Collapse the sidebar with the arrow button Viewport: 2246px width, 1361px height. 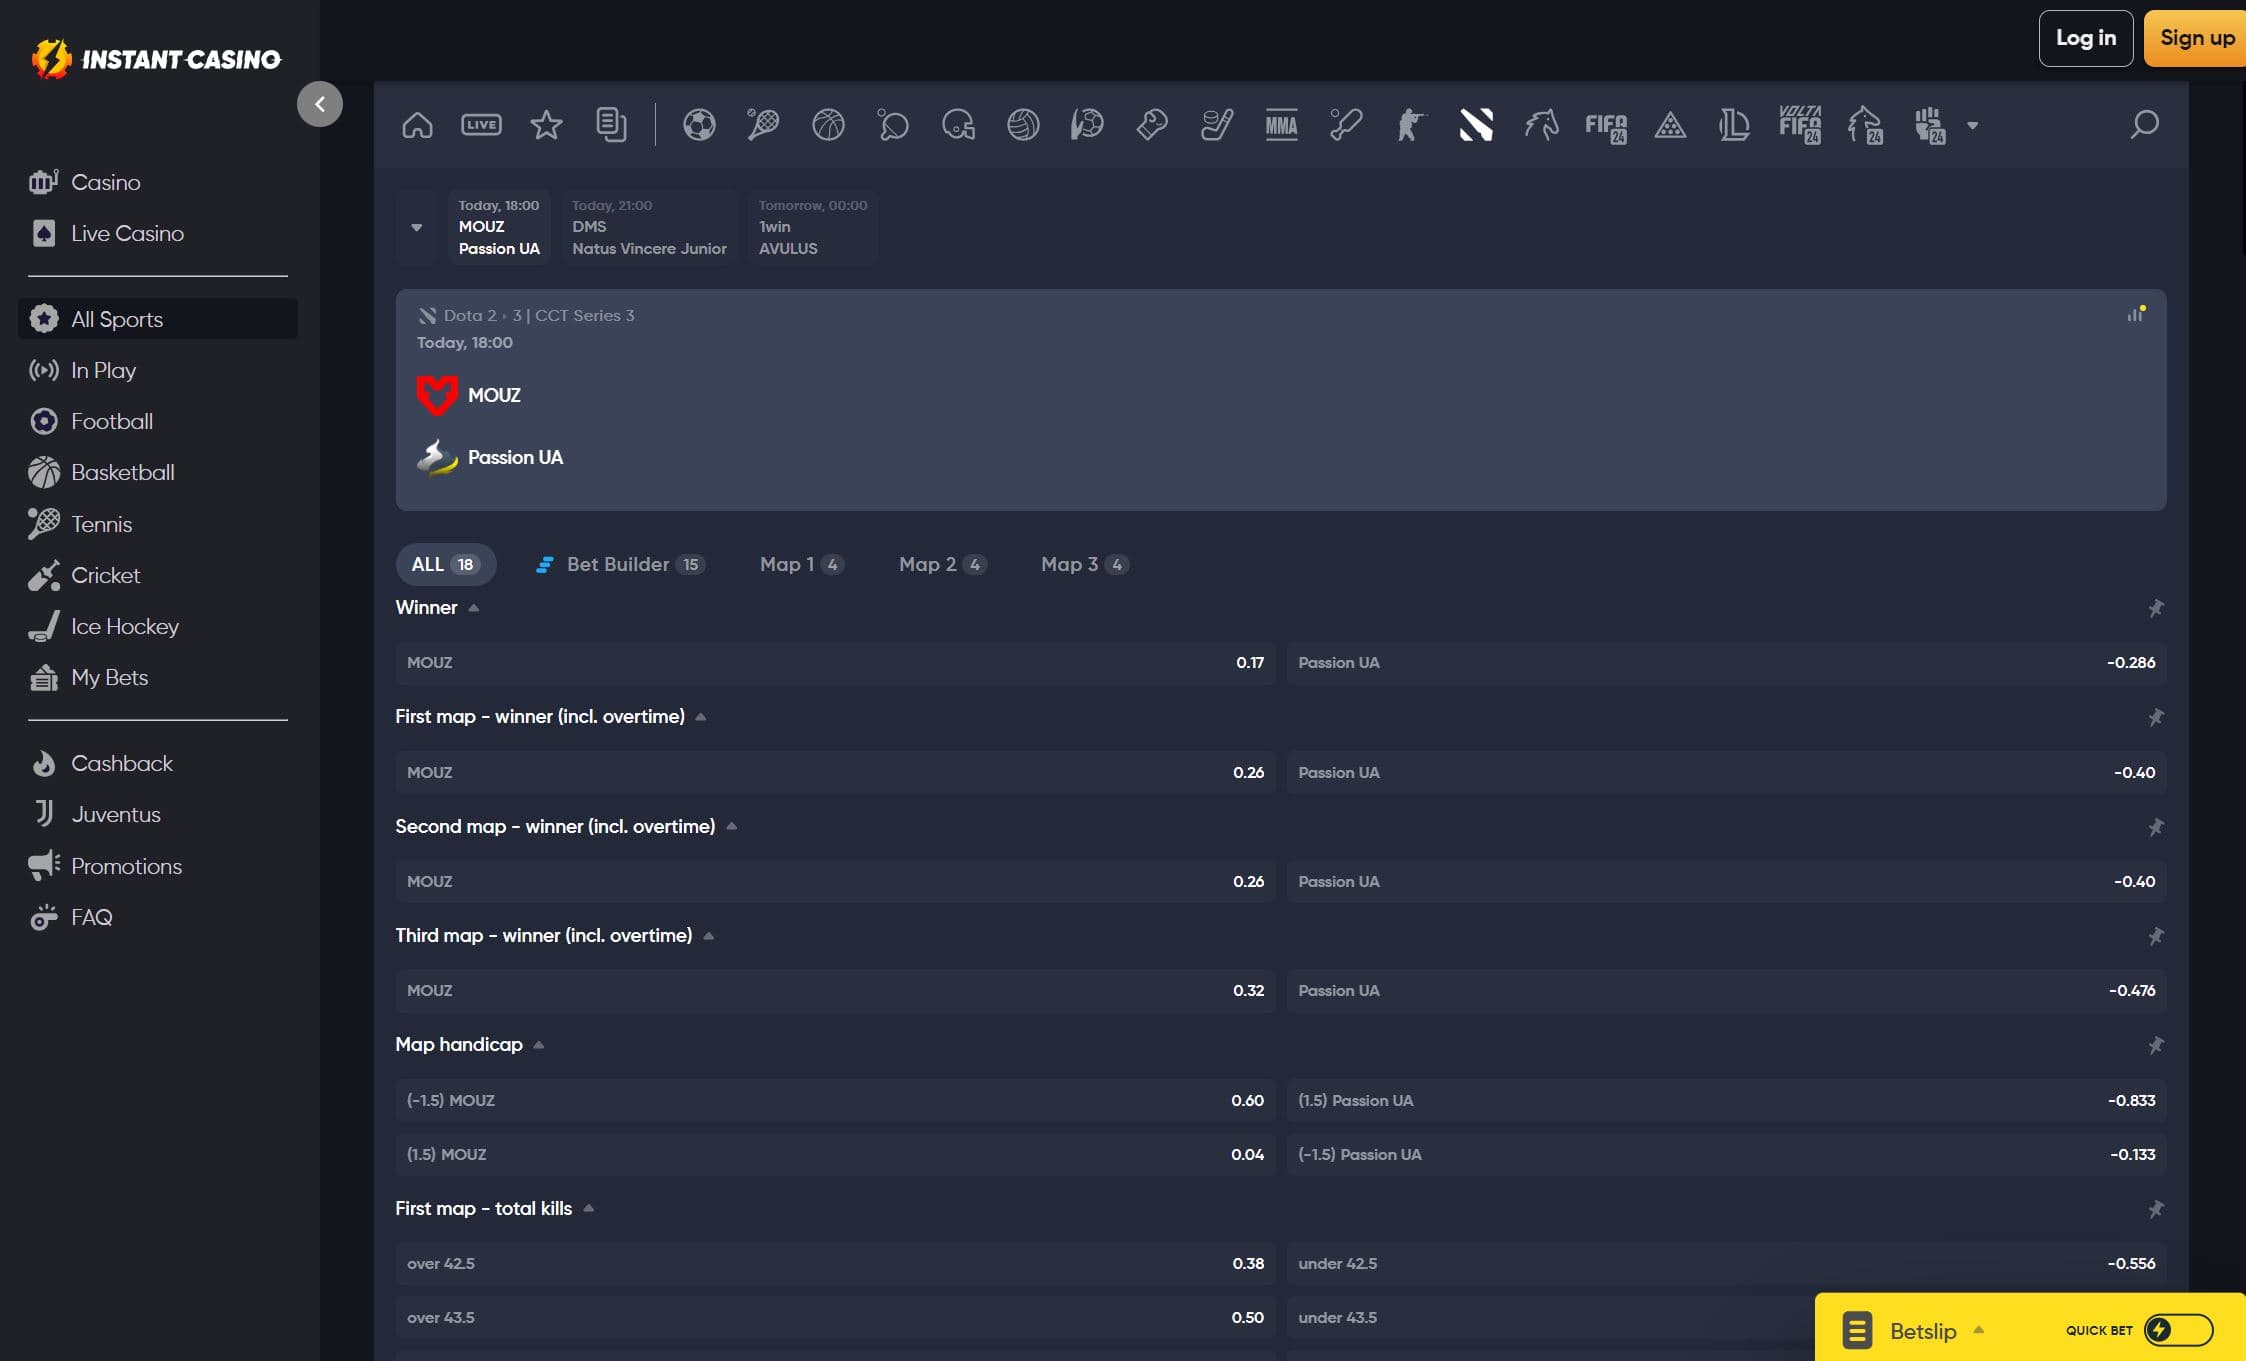(320, 104)
